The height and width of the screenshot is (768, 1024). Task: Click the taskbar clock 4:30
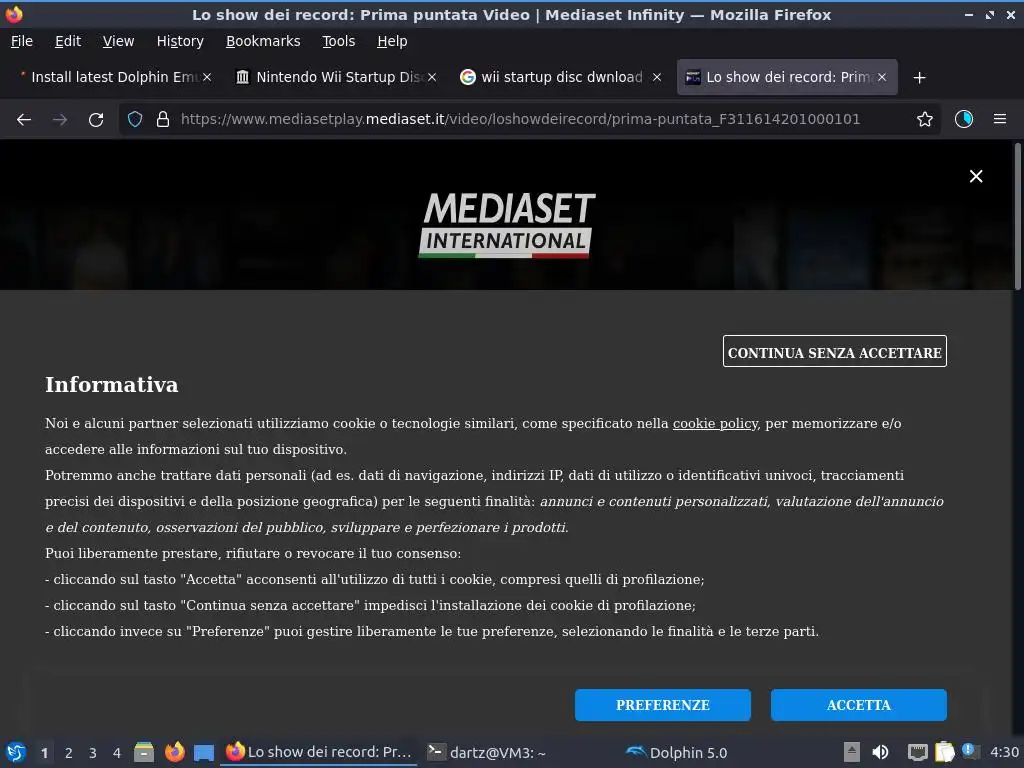[x=1004, y=752]
